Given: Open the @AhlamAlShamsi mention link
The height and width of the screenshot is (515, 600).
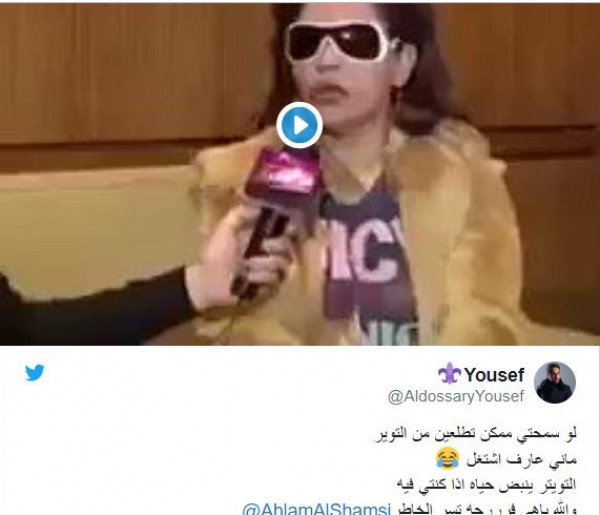Looking at the screenshot, I should tap(316, 509).
